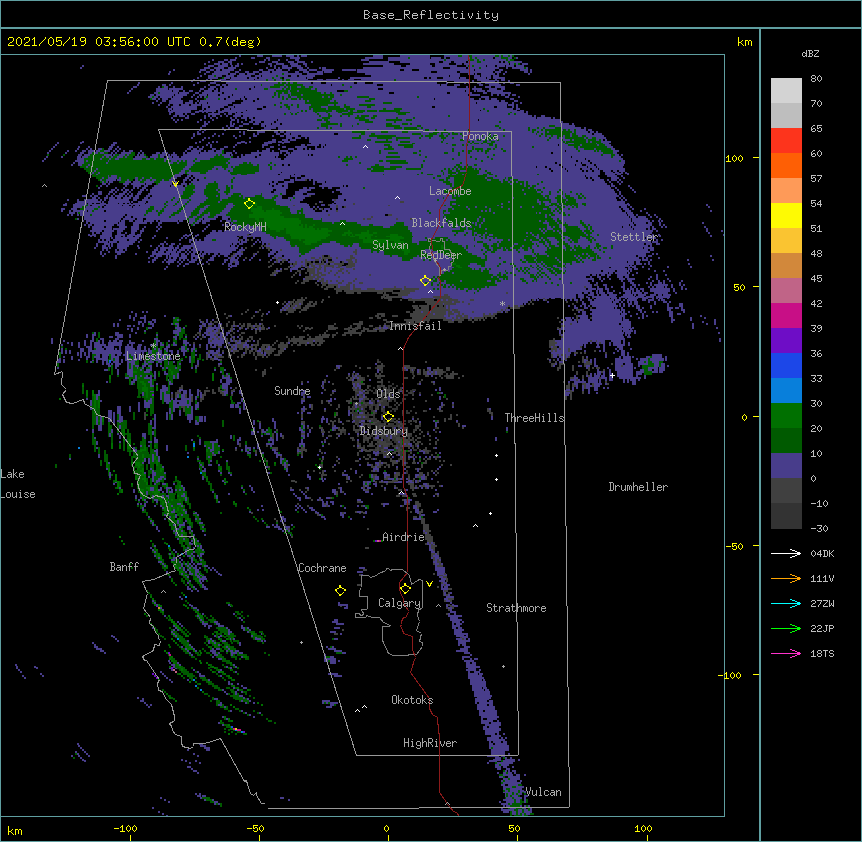Click the light gray swatch between 80 and 70 dBZ
This screenshot has width=862, height=842.
[x=786, y=91]
